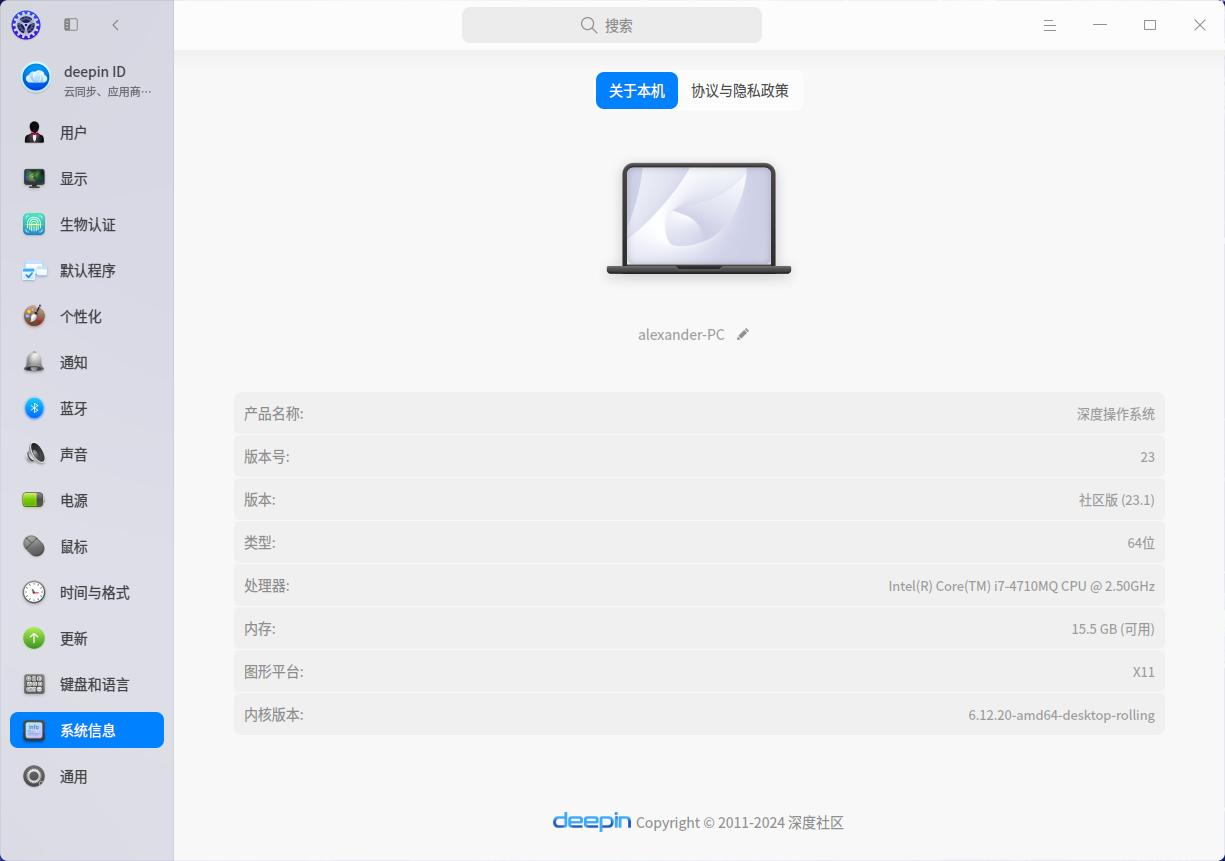
Task: Open the 用户 settings label
Action: 73,132
